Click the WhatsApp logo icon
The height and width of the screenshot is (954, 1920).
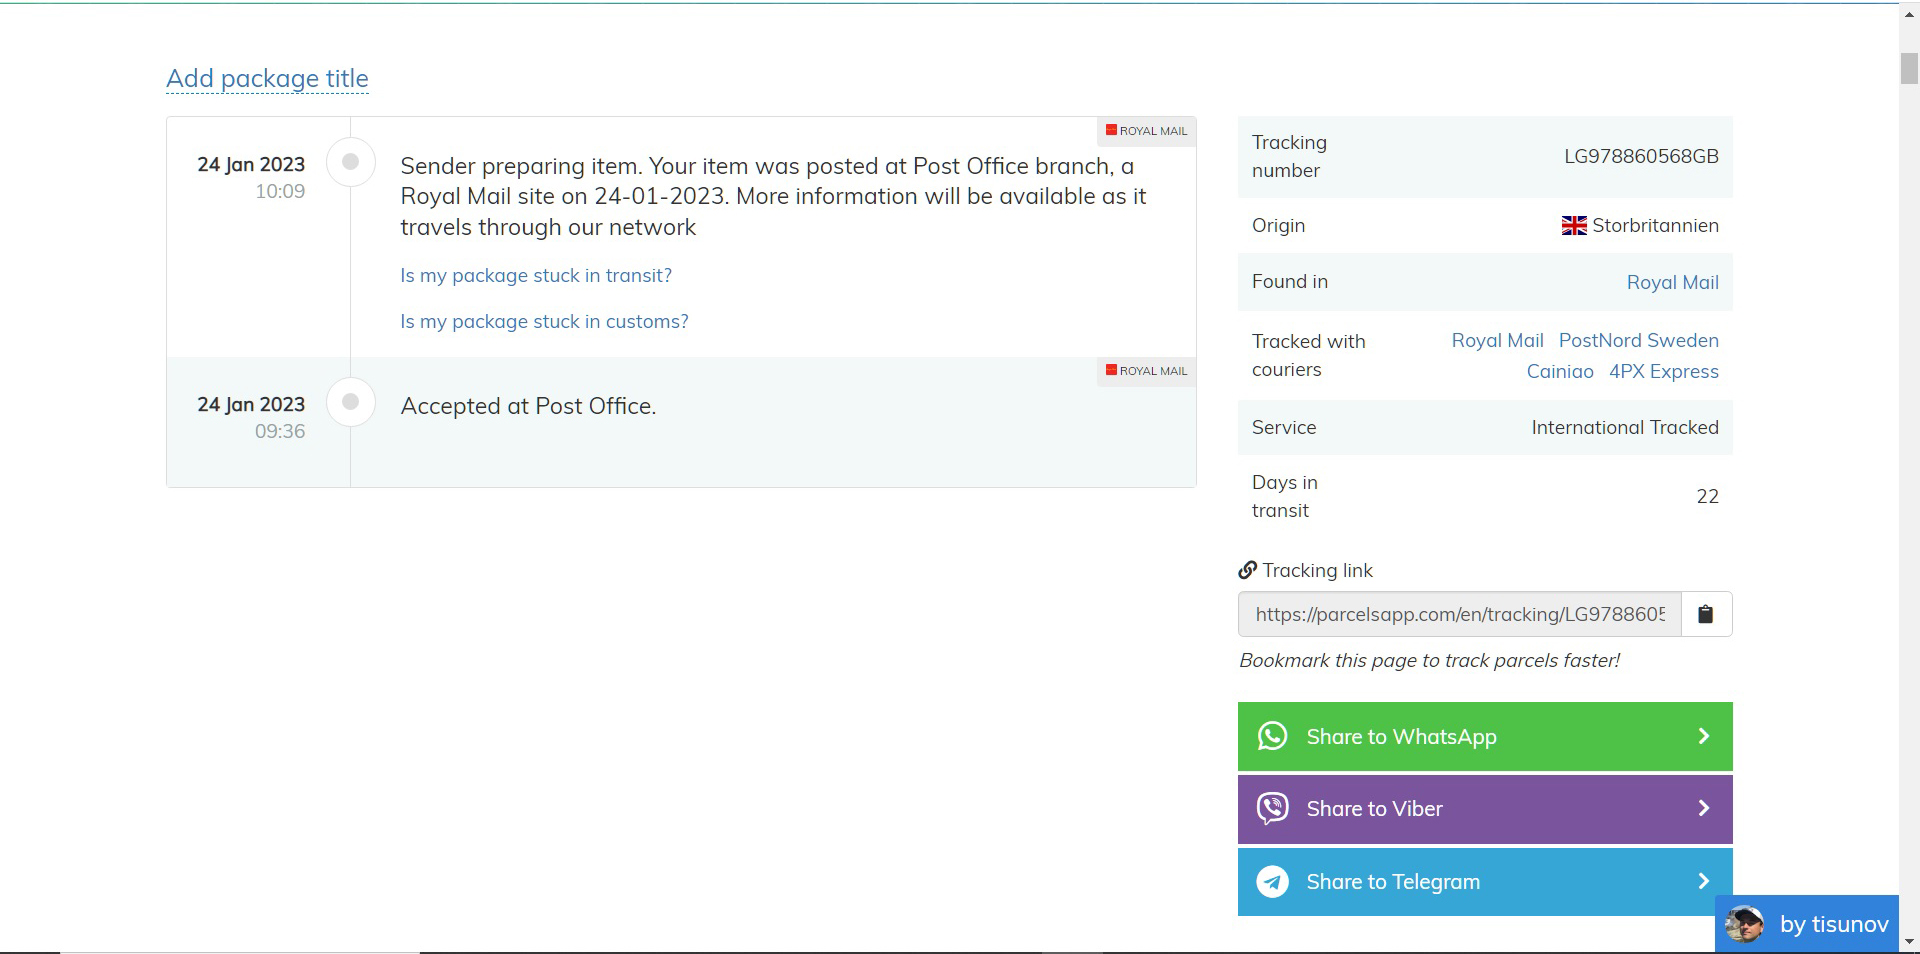click(1272, 736)
